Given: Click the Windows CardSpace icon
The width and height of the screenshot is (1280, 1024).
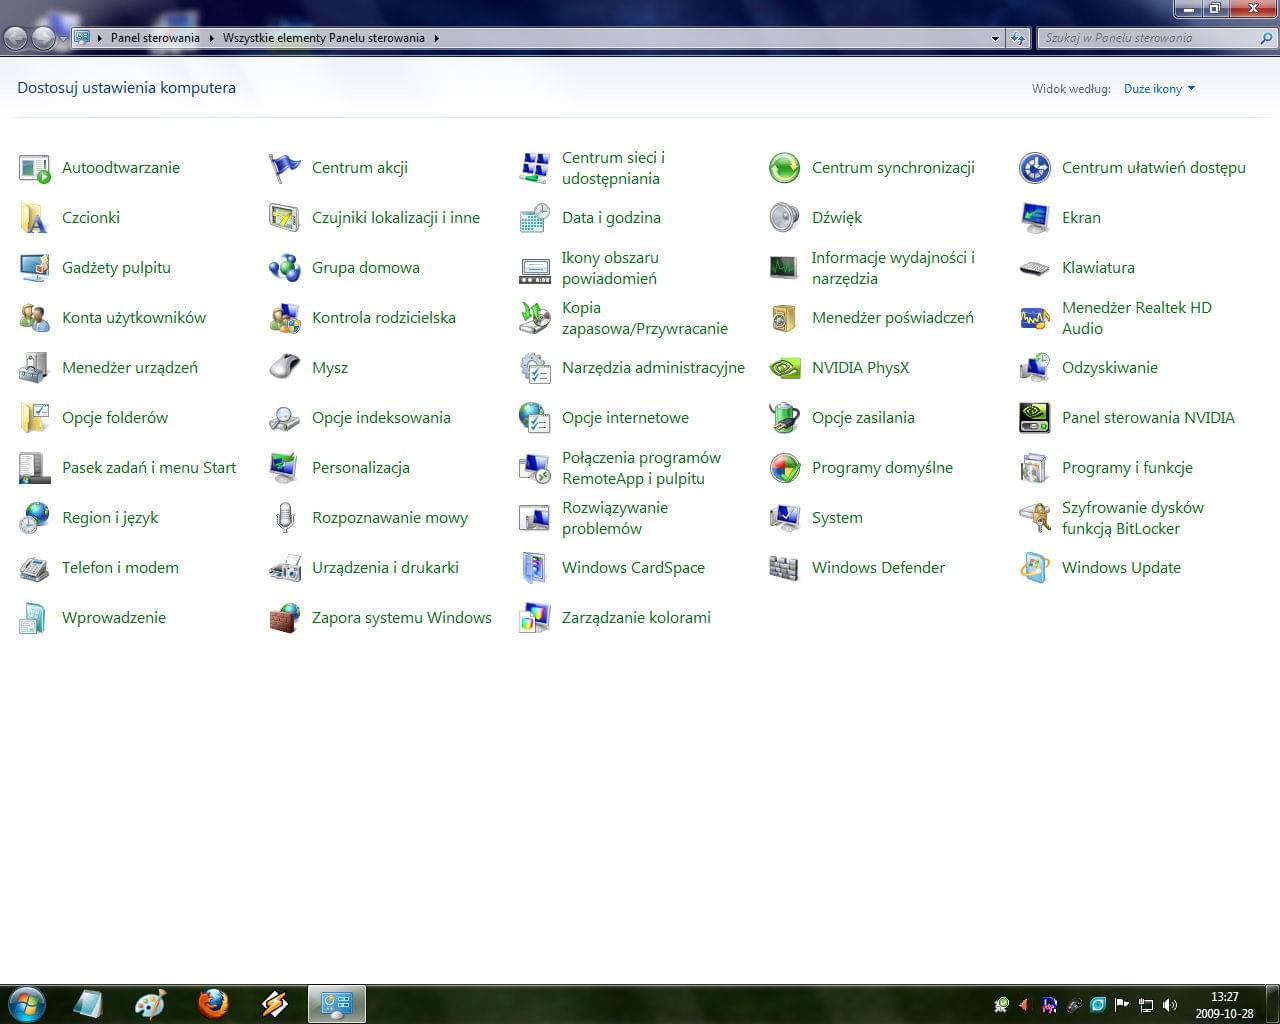Looking at the screenshot, I should [x=535, y=568].
